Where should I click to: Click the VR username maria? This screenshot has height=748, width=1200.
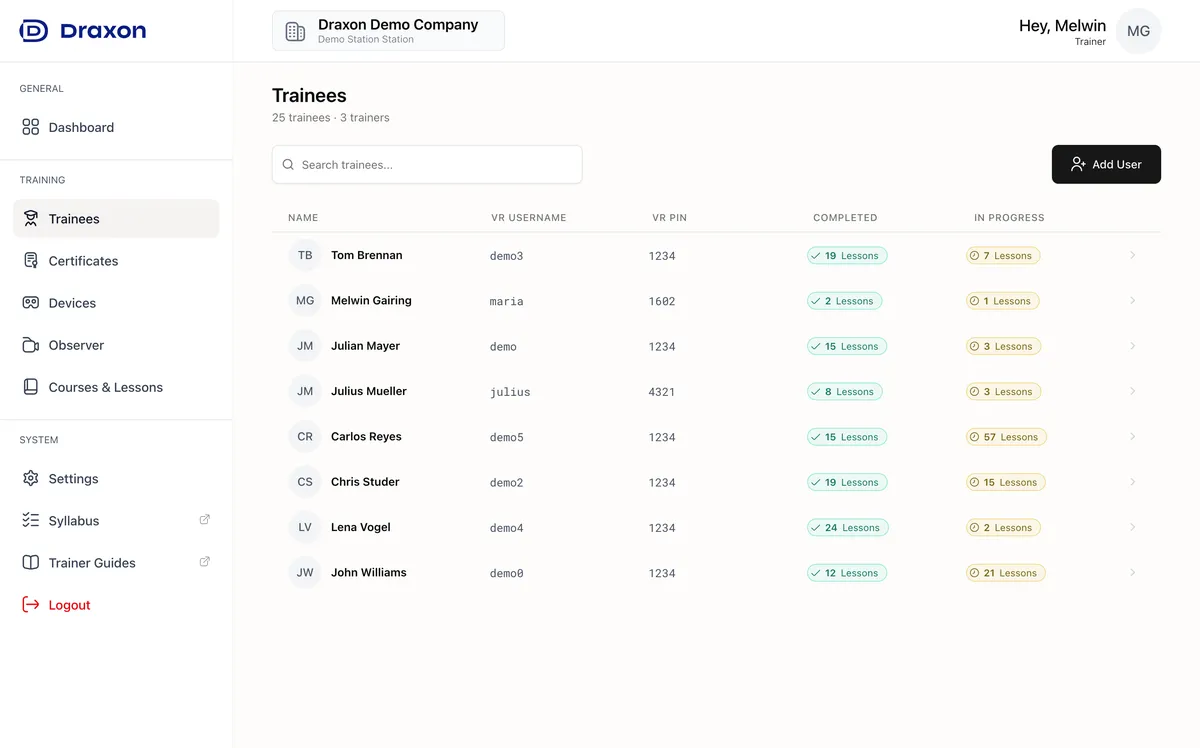tap(507, 301)
